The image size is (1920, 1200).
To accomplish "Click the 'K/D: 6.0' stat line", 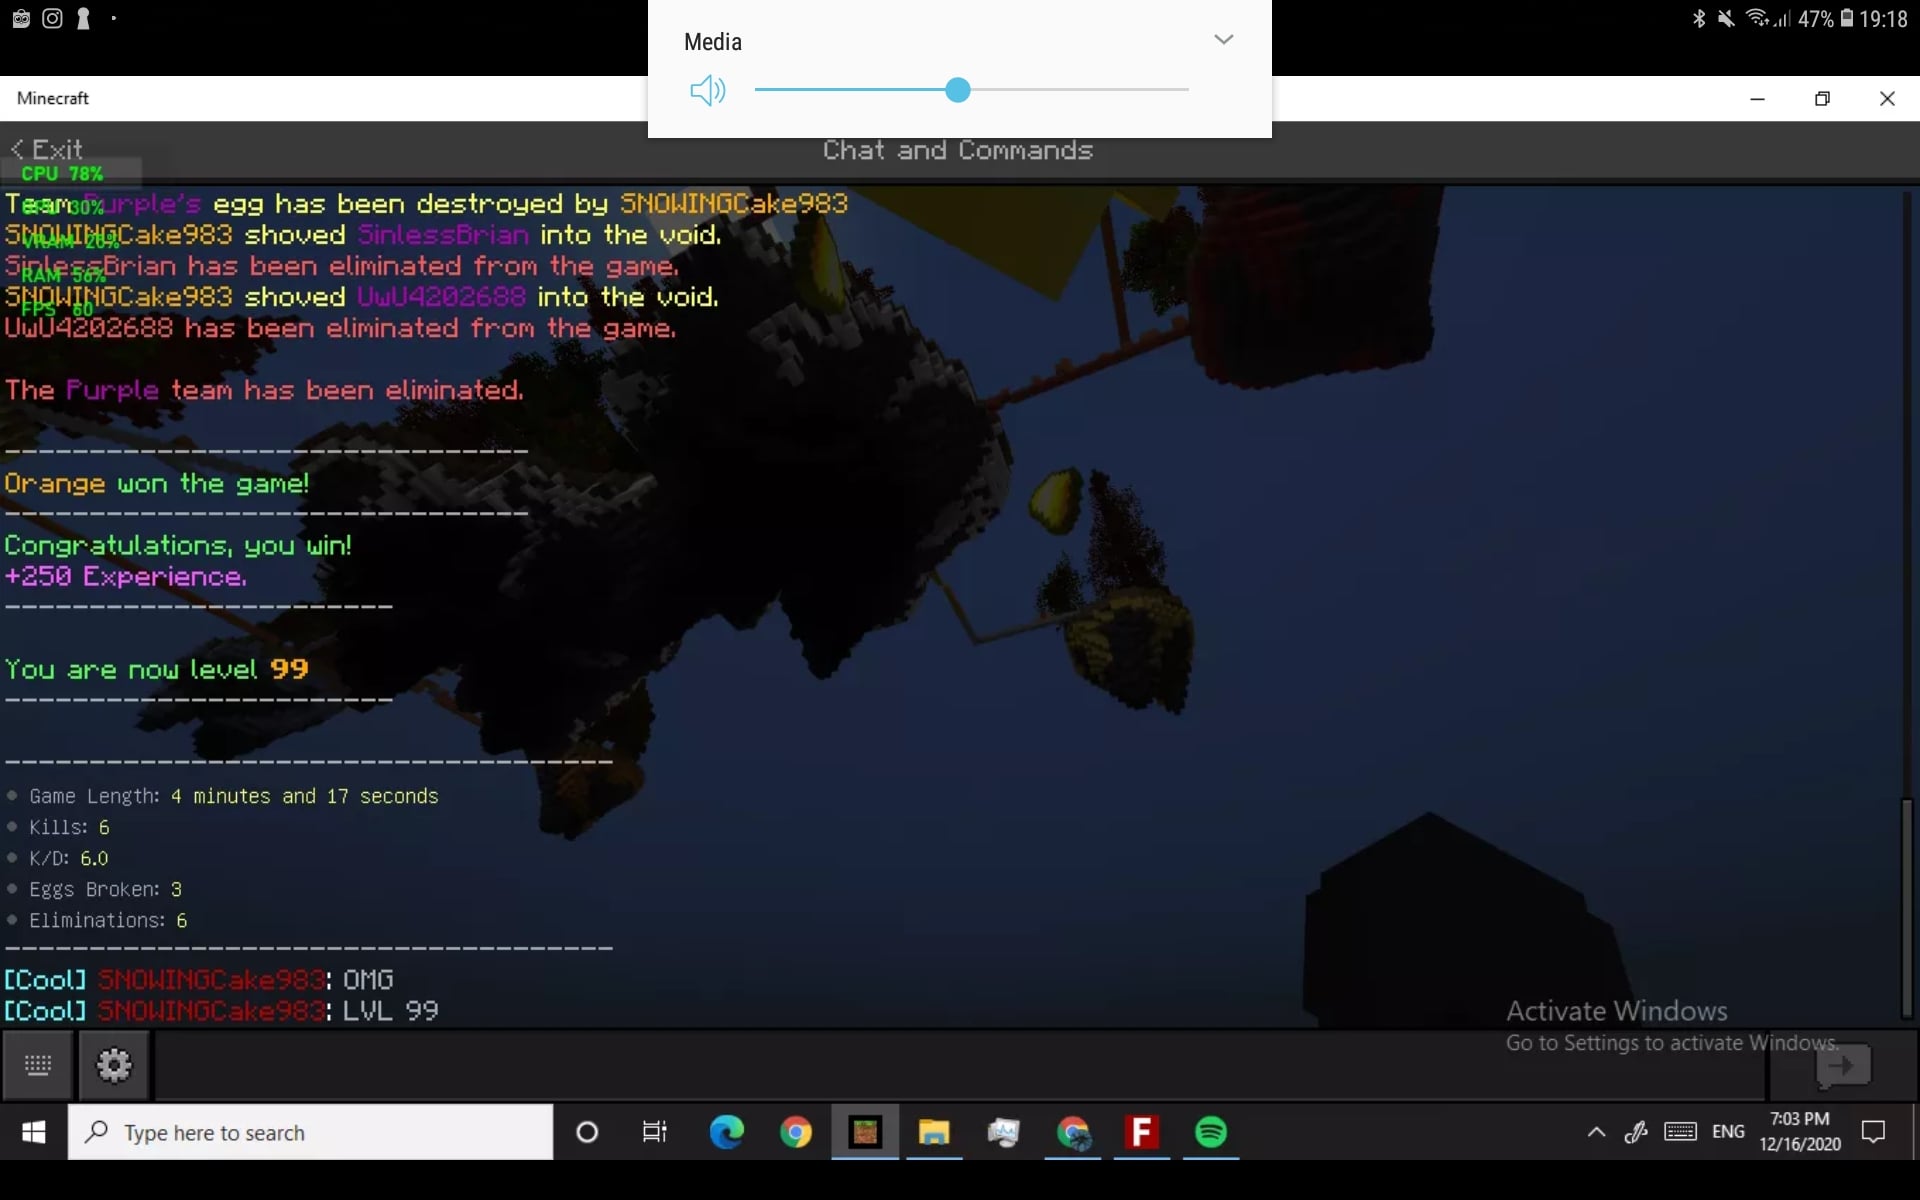I will click(x=58, y=858).
